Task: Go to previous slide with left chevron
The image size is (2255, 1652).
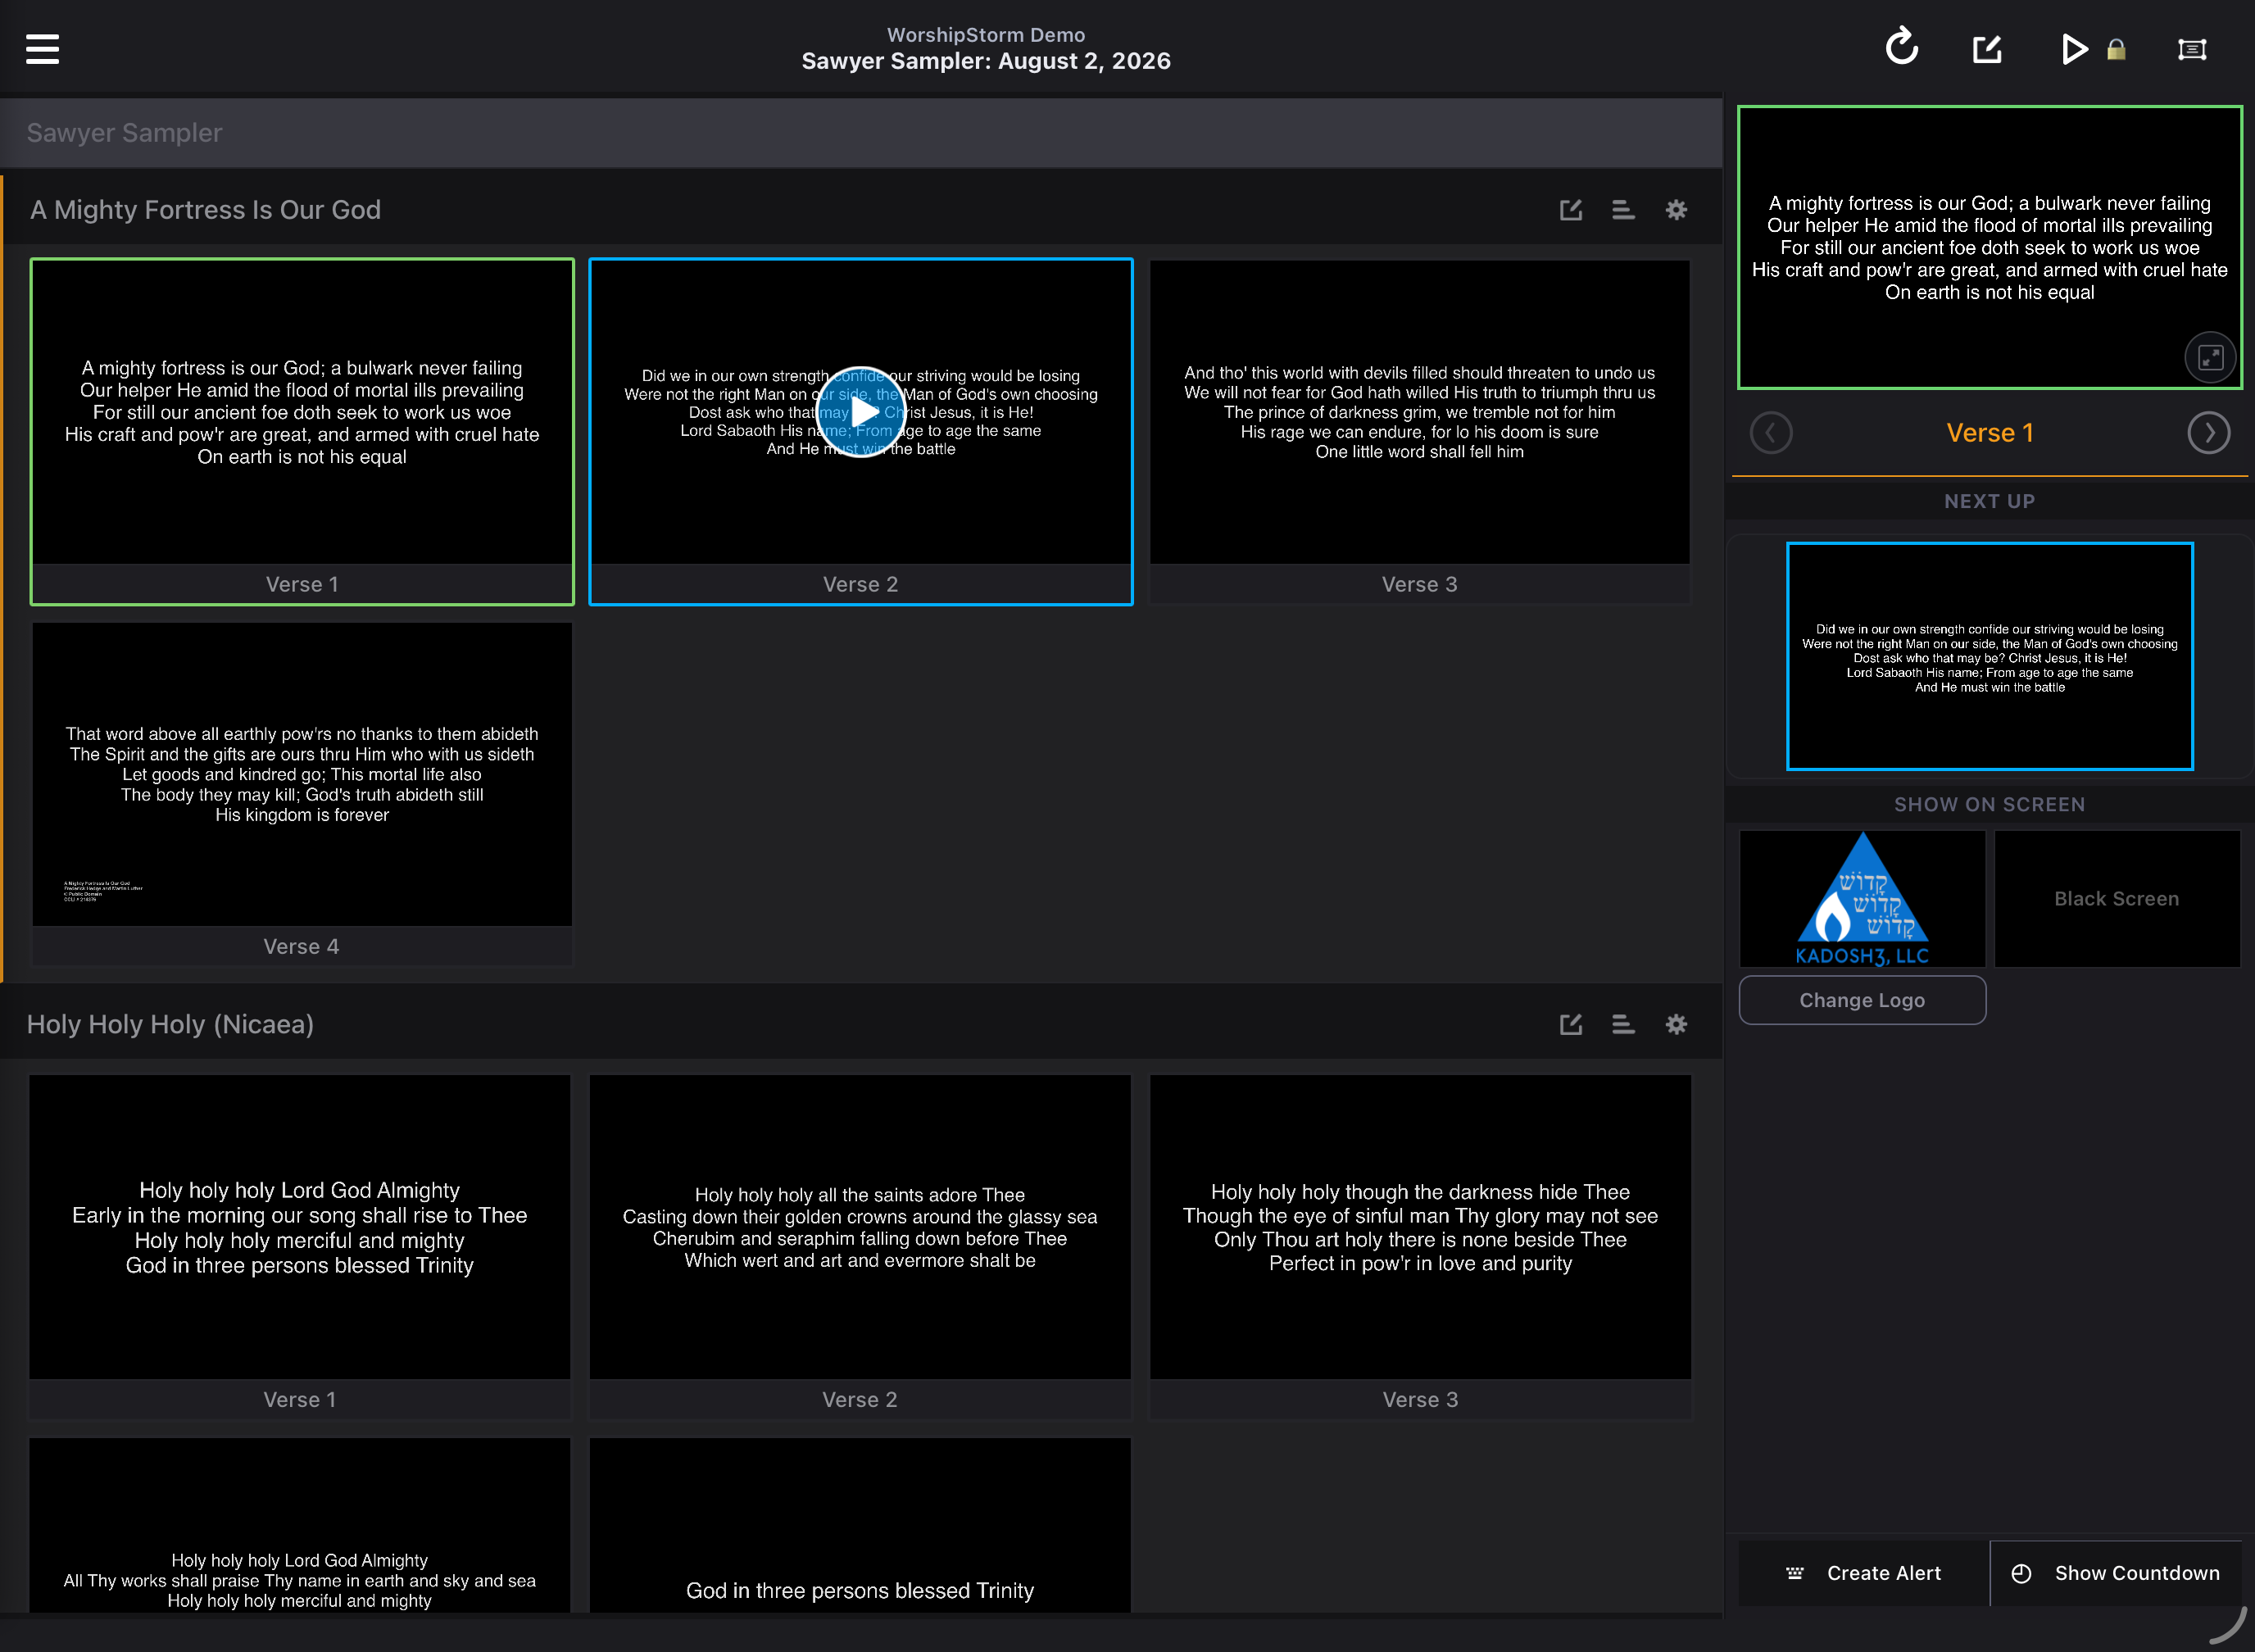Action: tap(1771, 433)
